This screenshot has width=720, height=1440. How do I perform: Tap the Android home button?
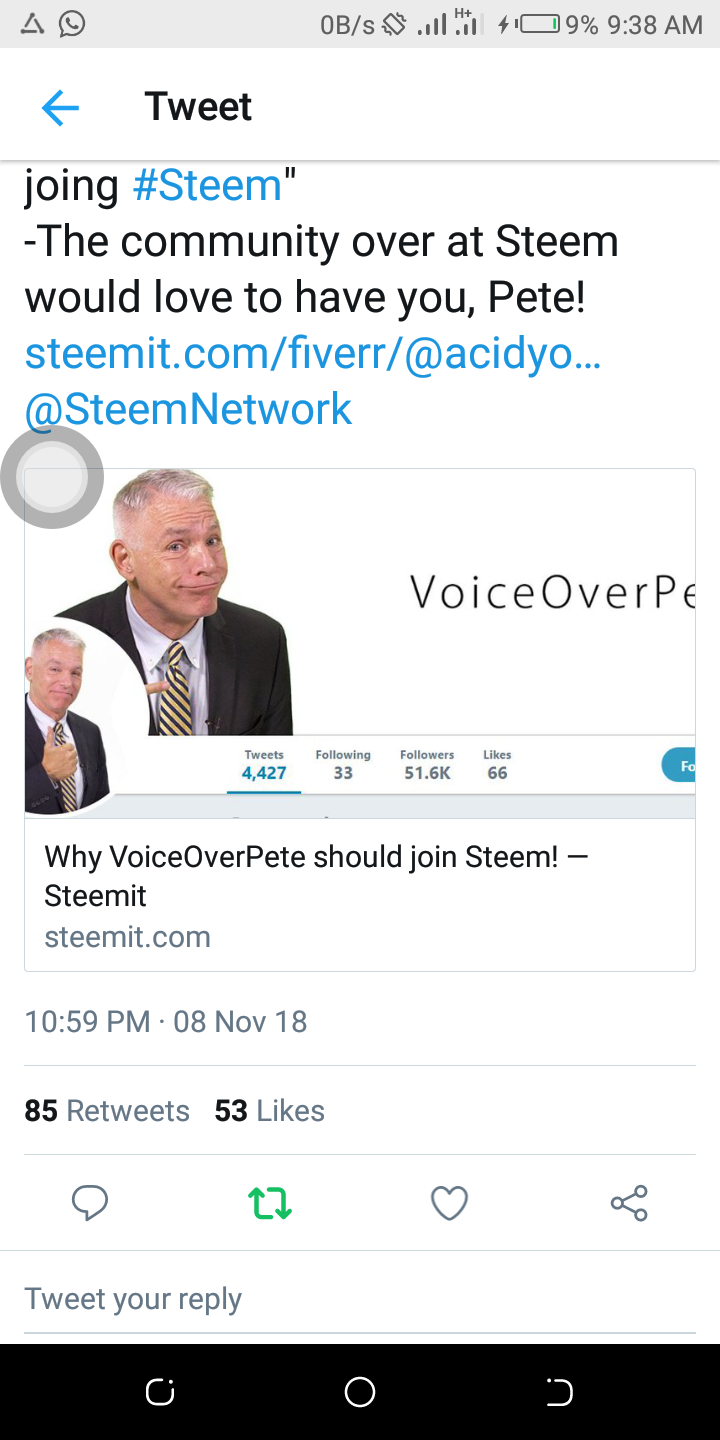[x=360, y=1392]
